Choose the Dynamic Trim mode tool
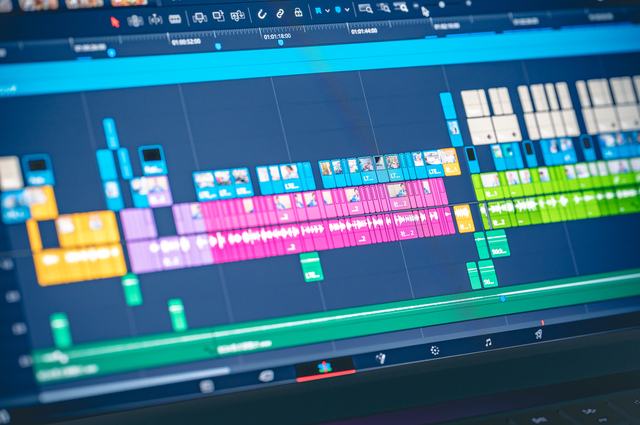This screenshot has height=425, width=640. click(x=155, y=19)
